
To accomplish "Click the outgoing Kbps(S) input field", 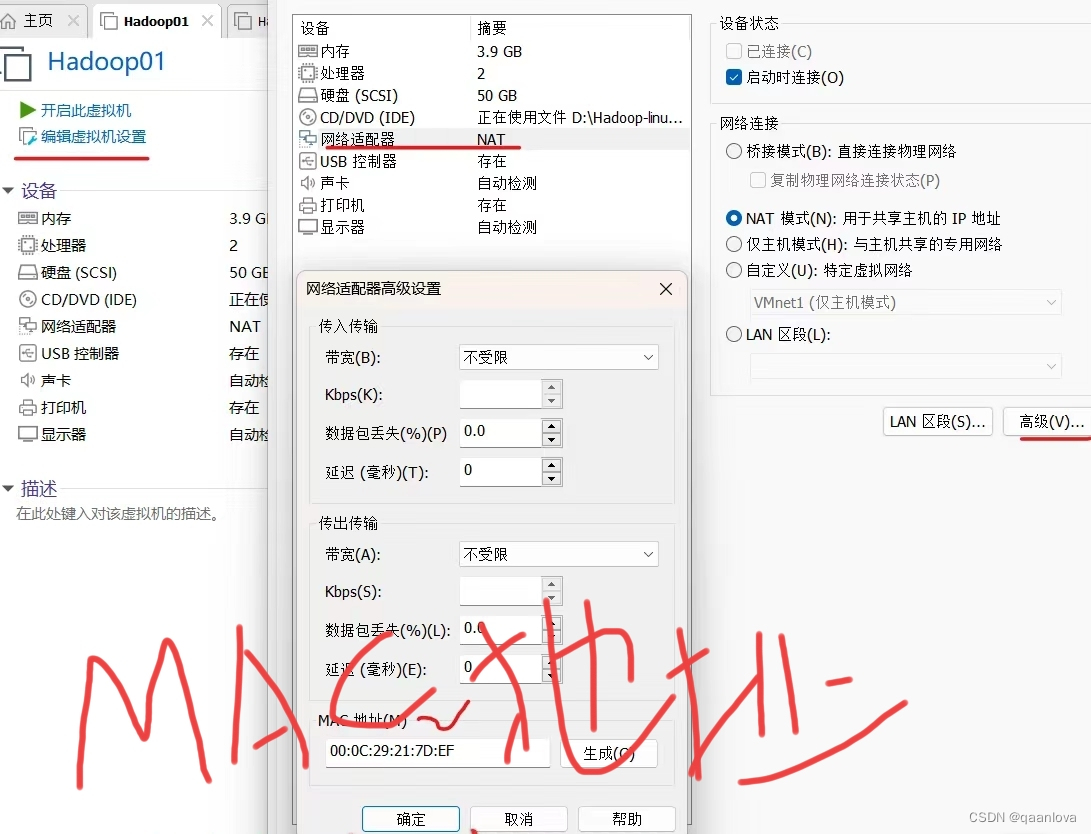I will (x=501, y=591).
